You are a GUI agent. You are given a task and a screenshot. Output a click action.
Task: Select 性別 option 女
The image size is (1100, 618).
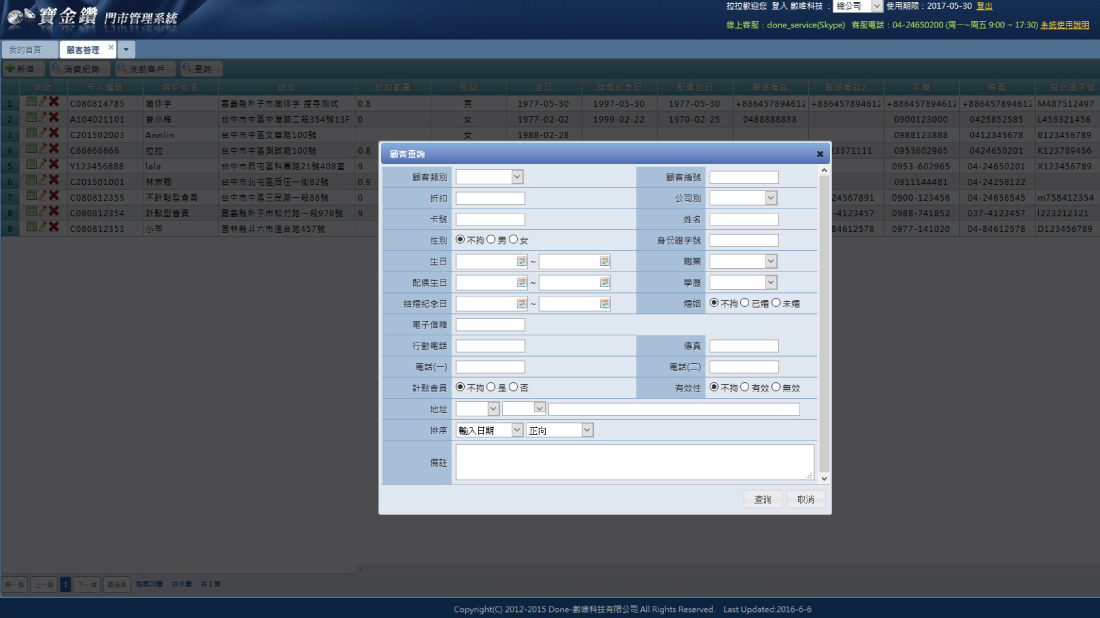click(514, 240)
